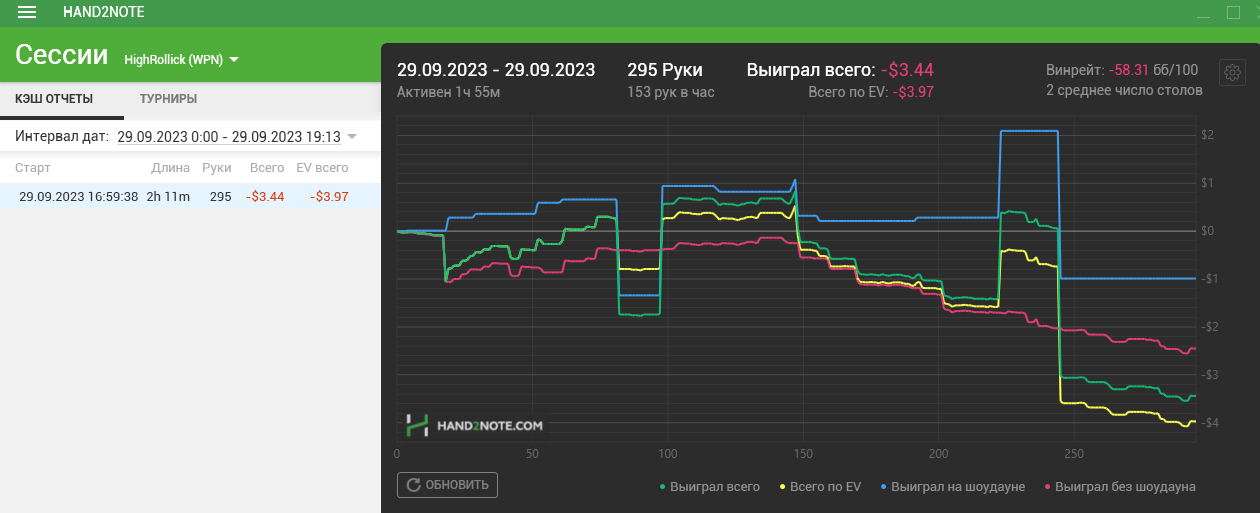Sort sessions by the Длина column
The height and width of the screenshot is (513, 1260).
tap(170, 168)
